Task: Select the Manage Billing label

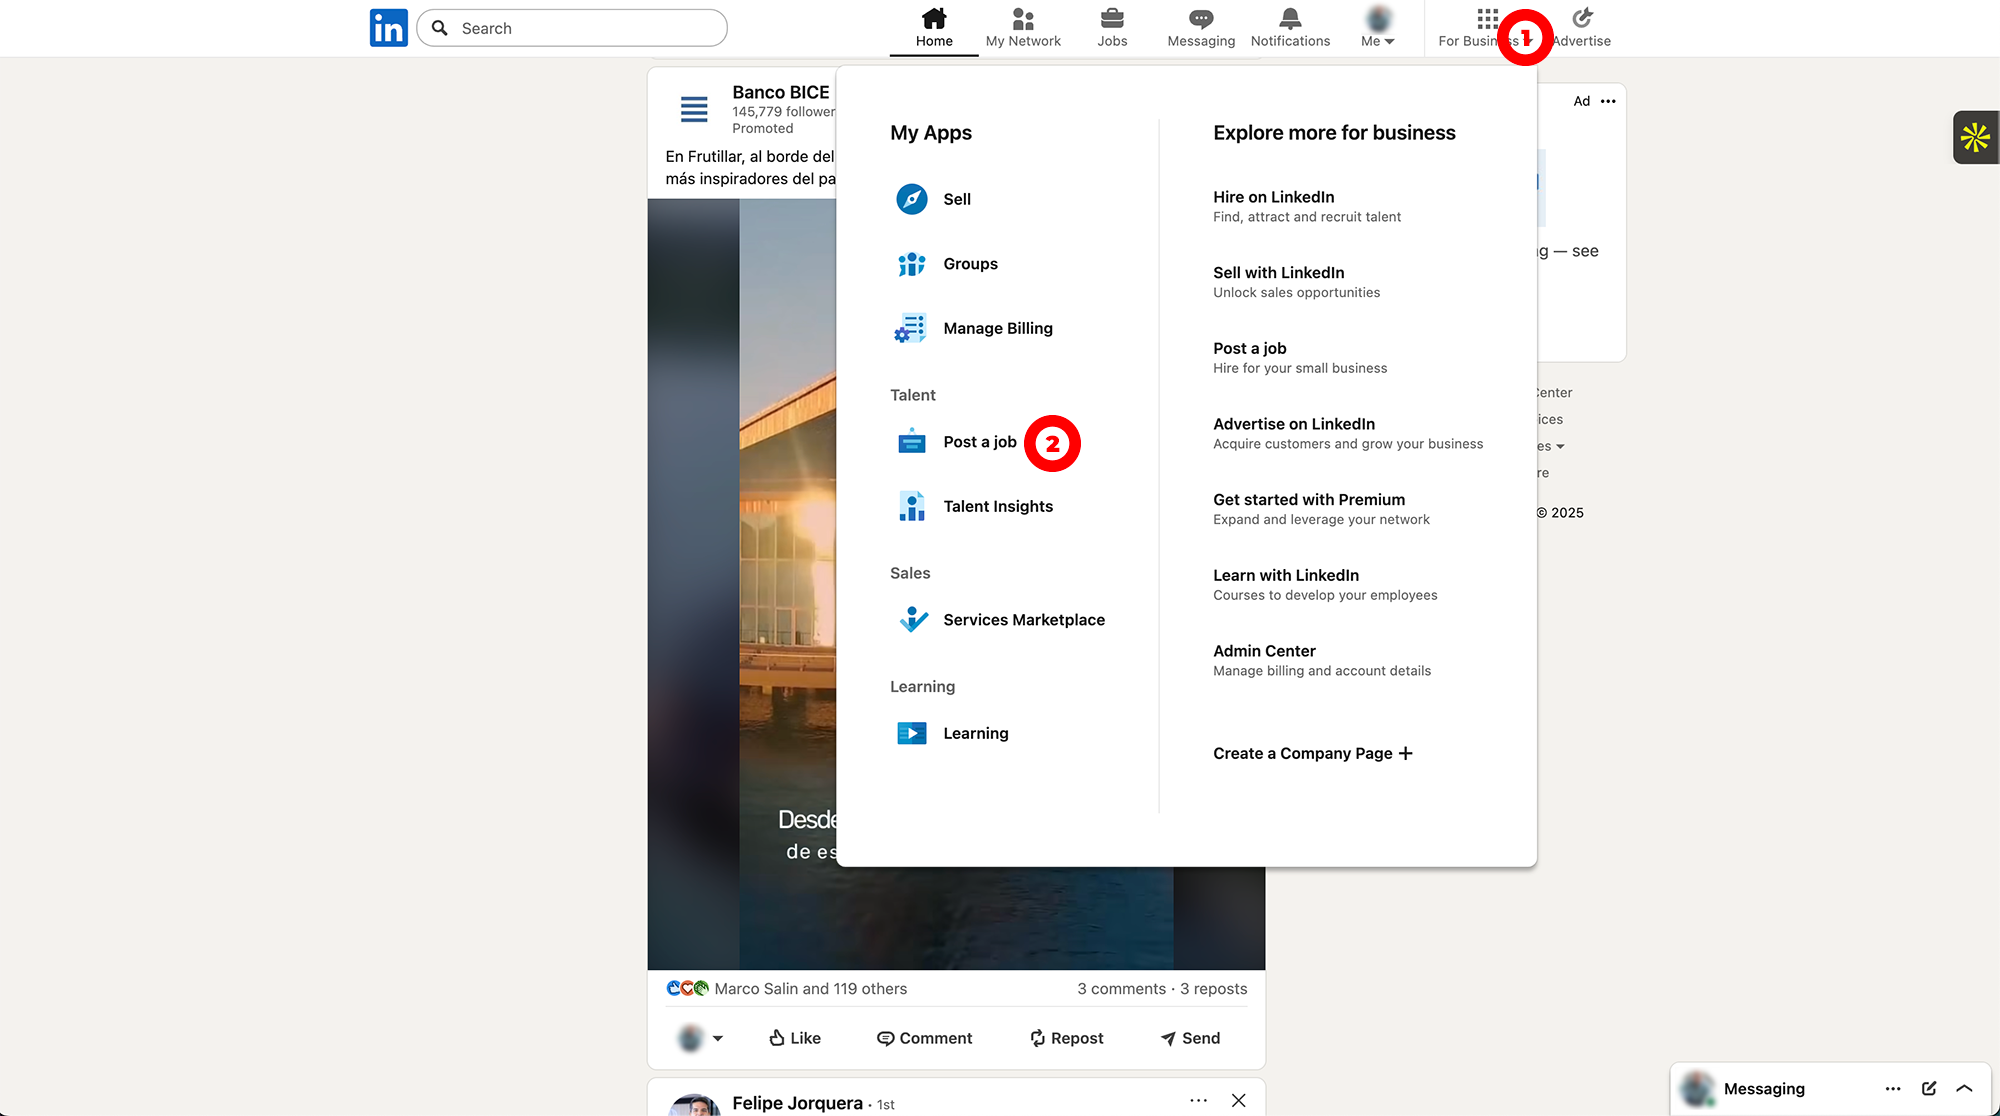Action: coord(998,328)
